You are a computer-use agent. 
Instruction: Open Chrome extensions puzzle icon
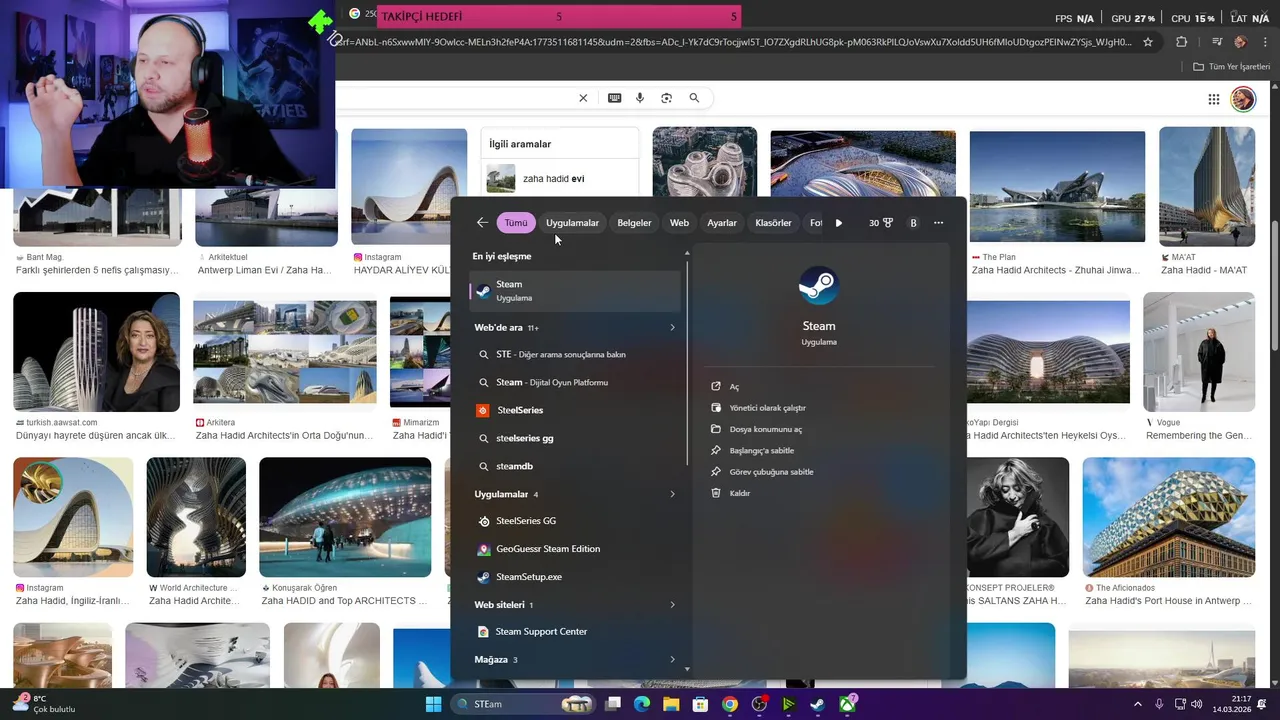[x=1182, y=42]
